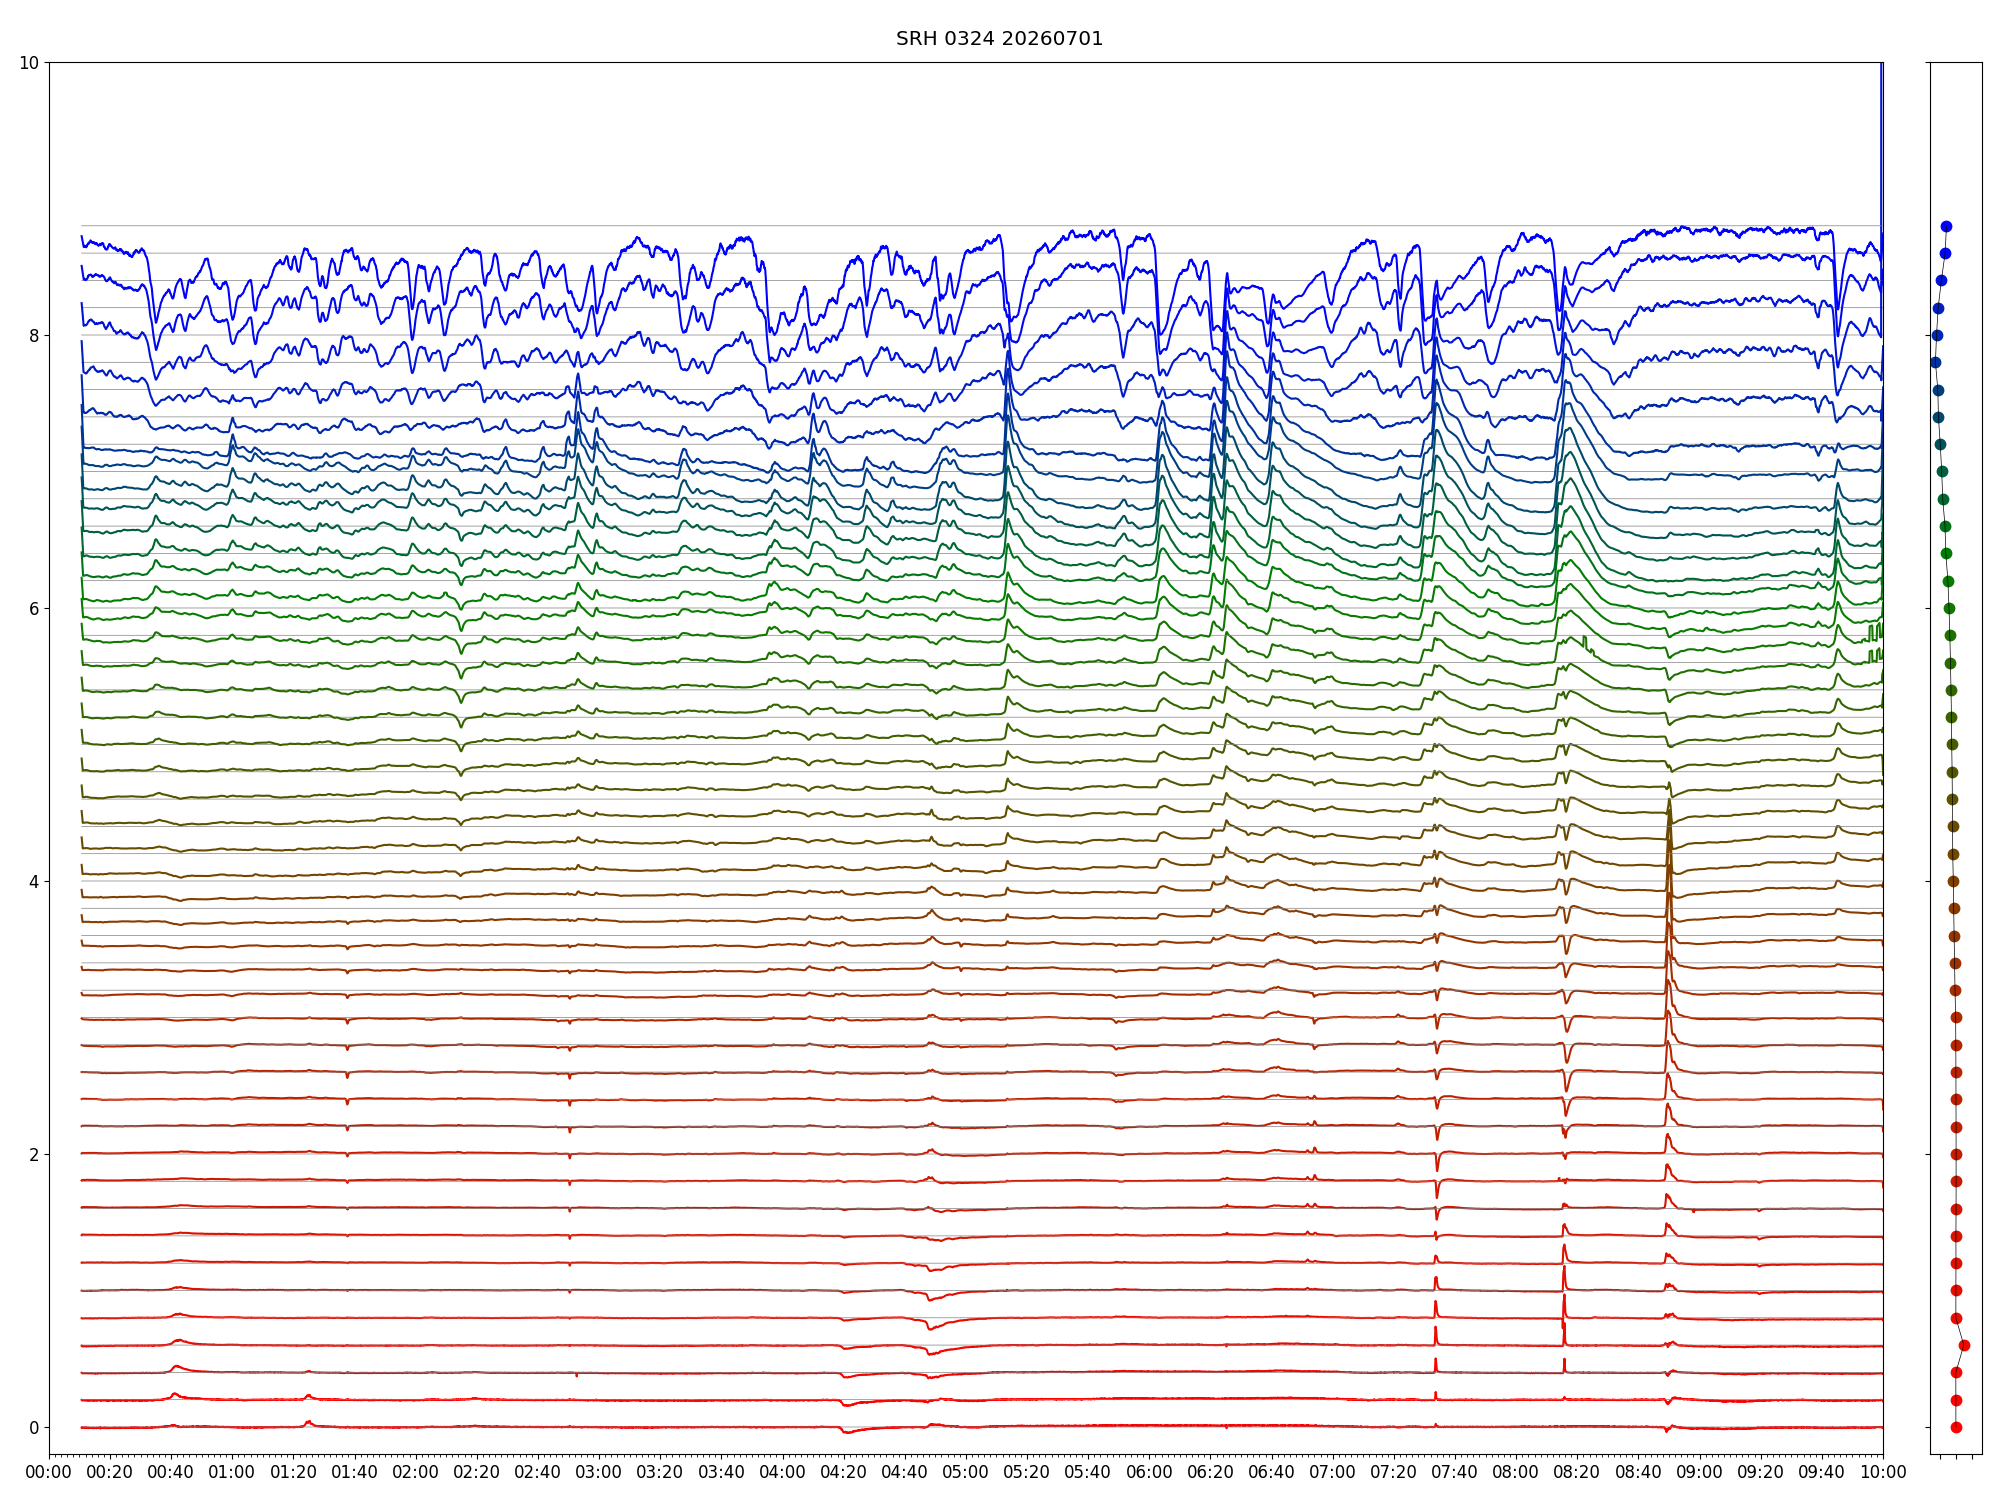Click the x-axis time label "04:40"
This screenshot has height=1500, width=2000.
(905, 1473)
